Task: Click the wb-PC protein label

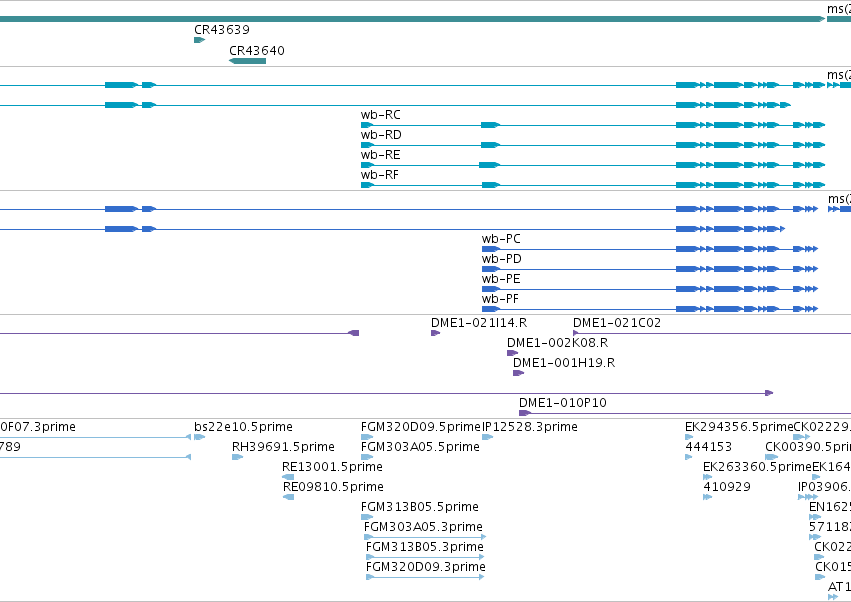Action: pyautogui.click(x=501, y=239)
